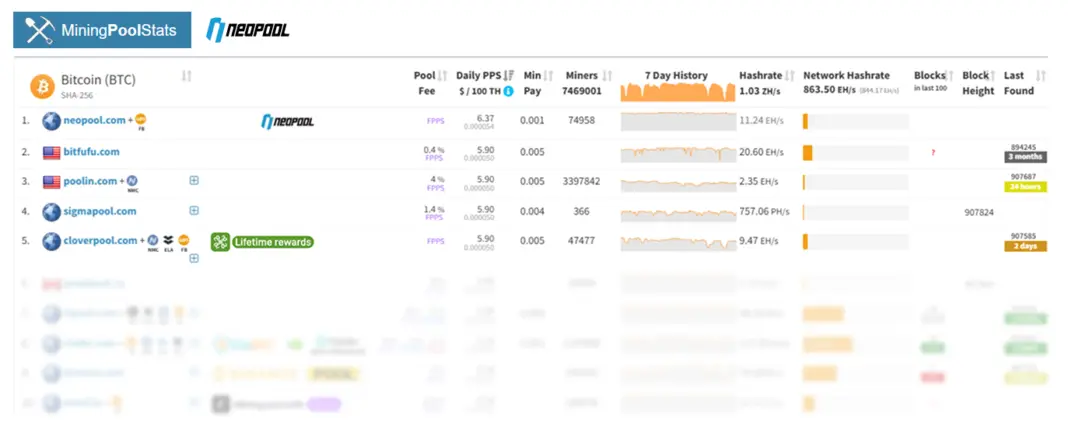The height and width of the screenshot is (436, 1068).
Task: Open the Daily PPS info icon
Action: [x=508, y=91]
